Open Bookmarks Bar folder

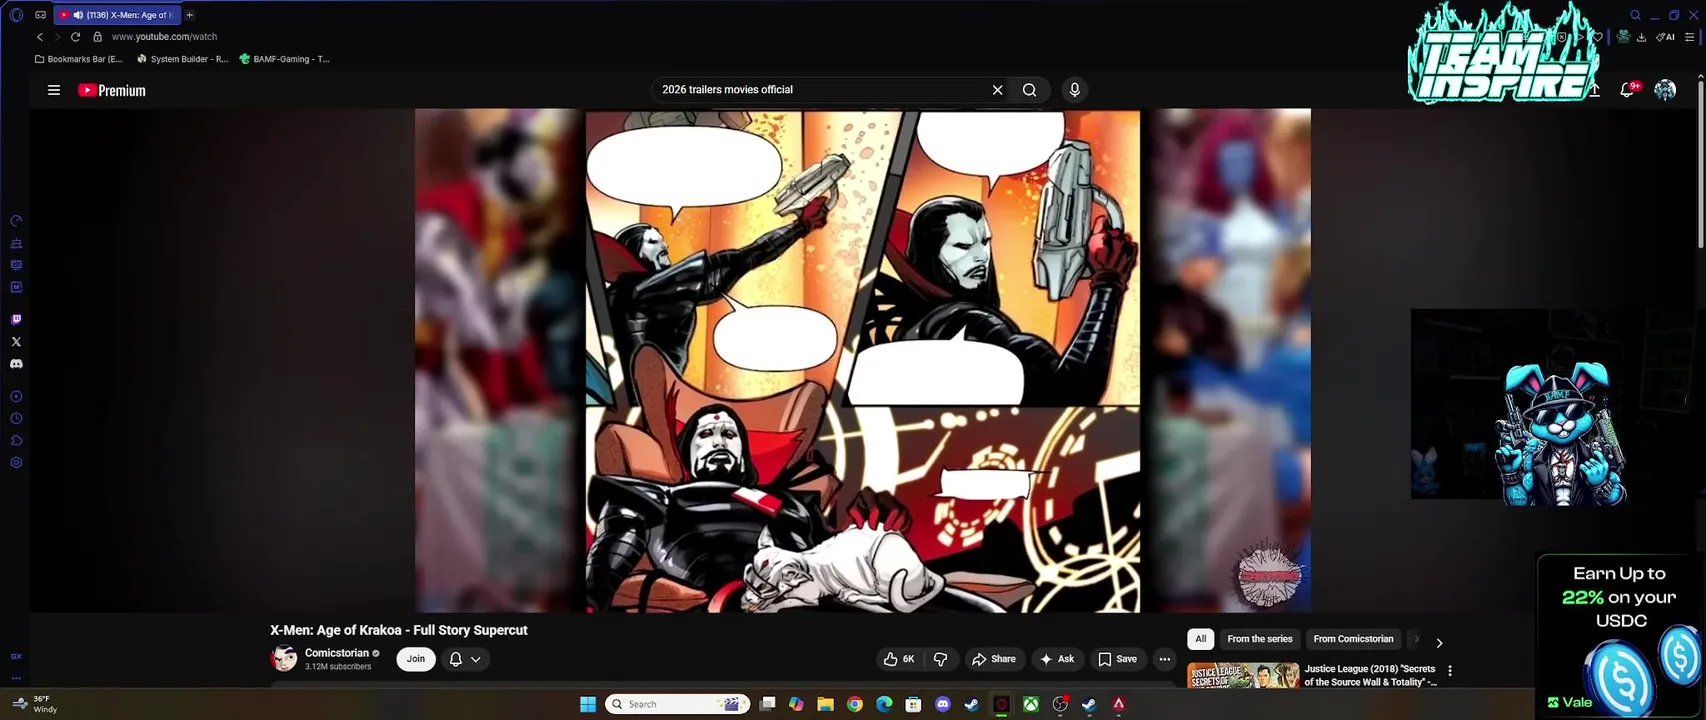click(79, 59)
